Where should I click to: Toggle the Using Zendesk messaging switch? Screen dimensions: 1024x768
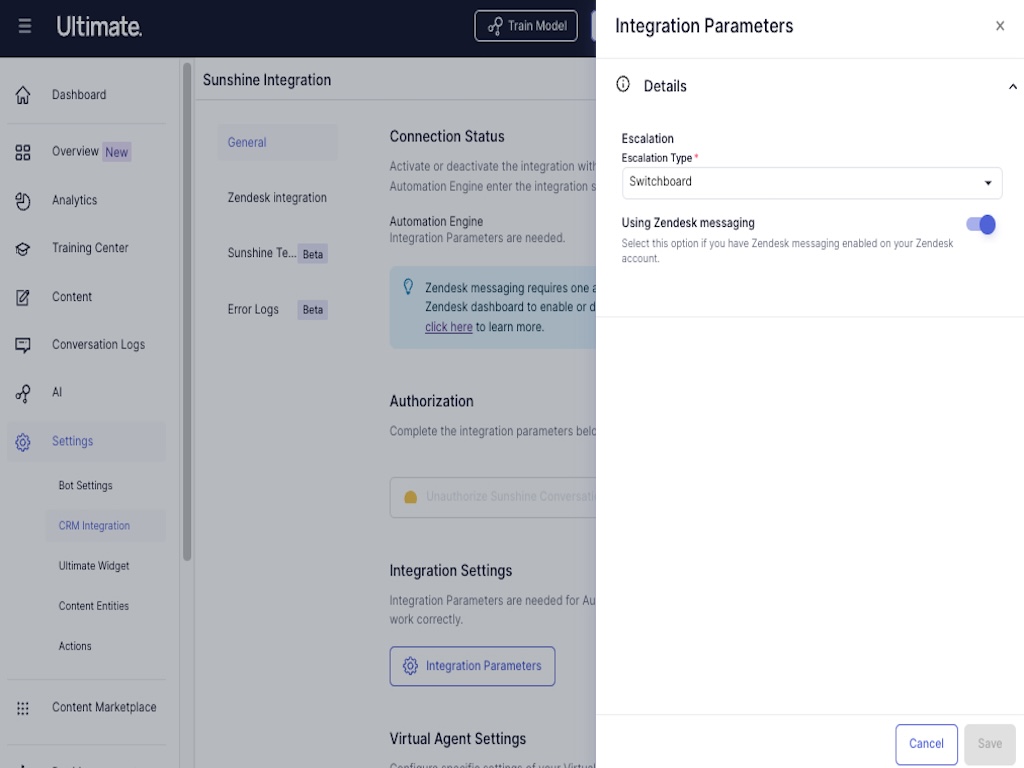(980, 224)
